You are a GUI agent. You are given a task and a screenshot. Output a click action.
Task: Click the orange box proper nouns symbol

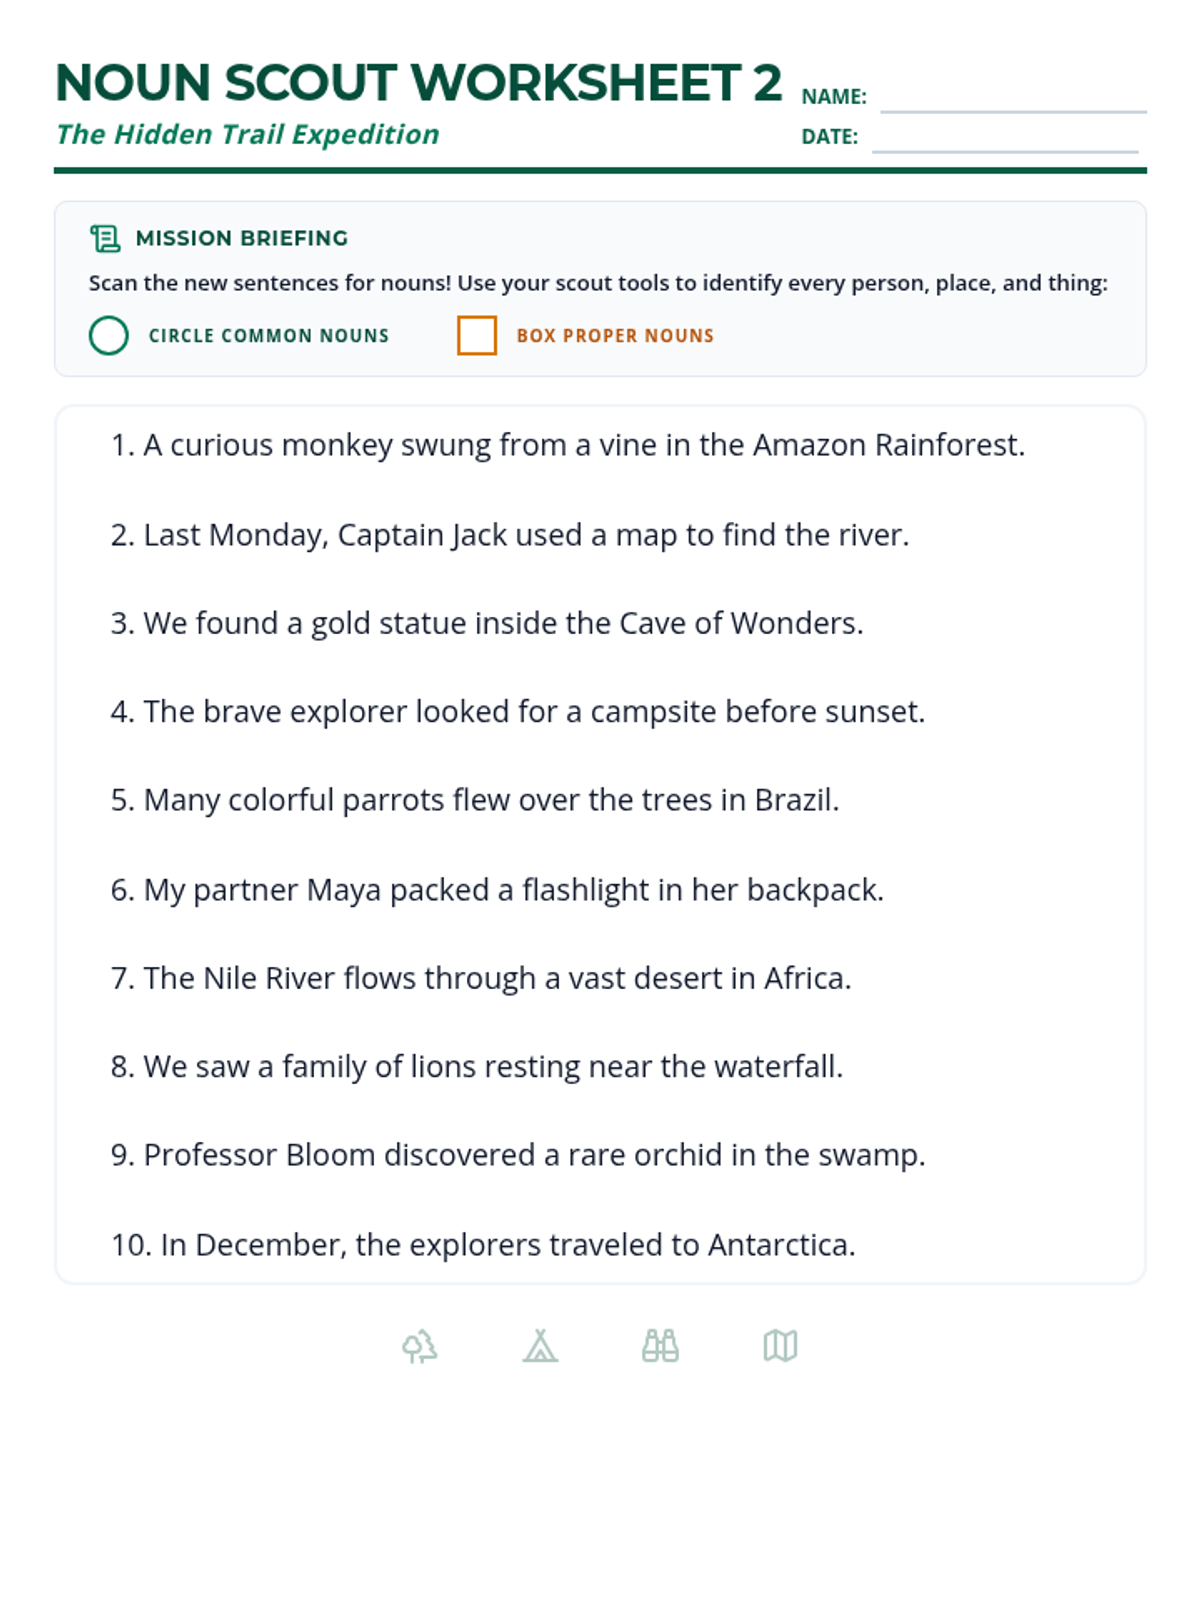coord(477,336)
